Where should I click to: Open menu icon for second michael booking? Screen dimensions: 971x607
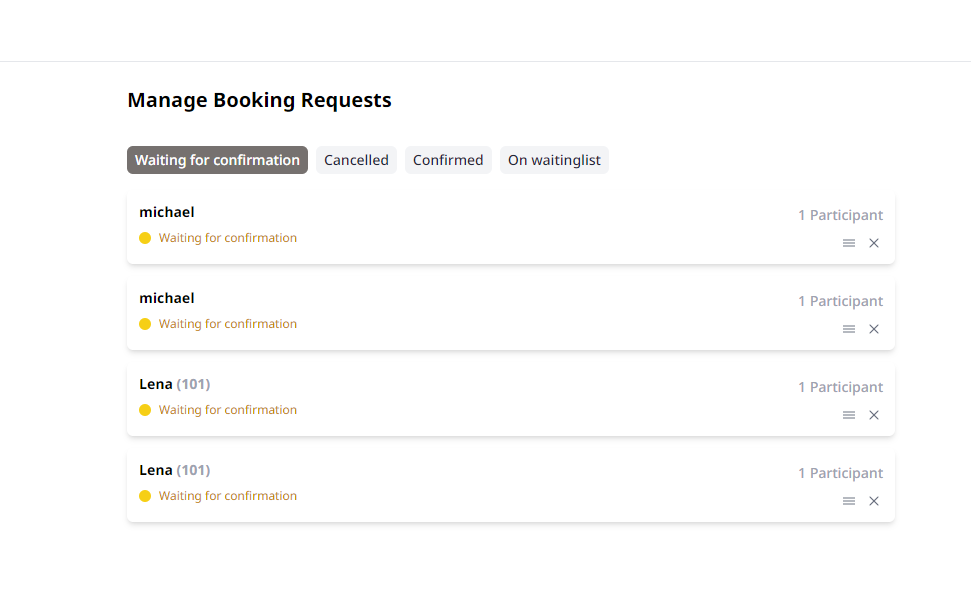click(x=849, y=329)
